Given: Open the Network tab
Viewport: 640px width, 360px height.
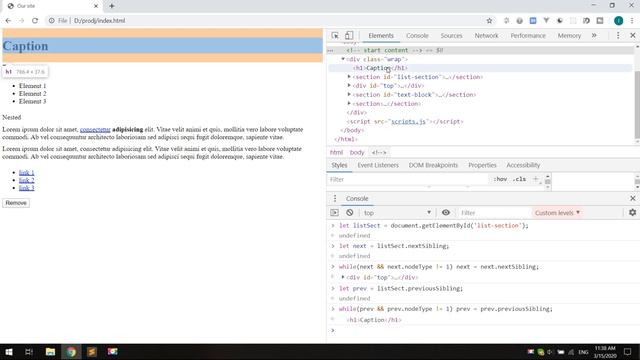Looking at the screenshot, I should pos(486,36).
